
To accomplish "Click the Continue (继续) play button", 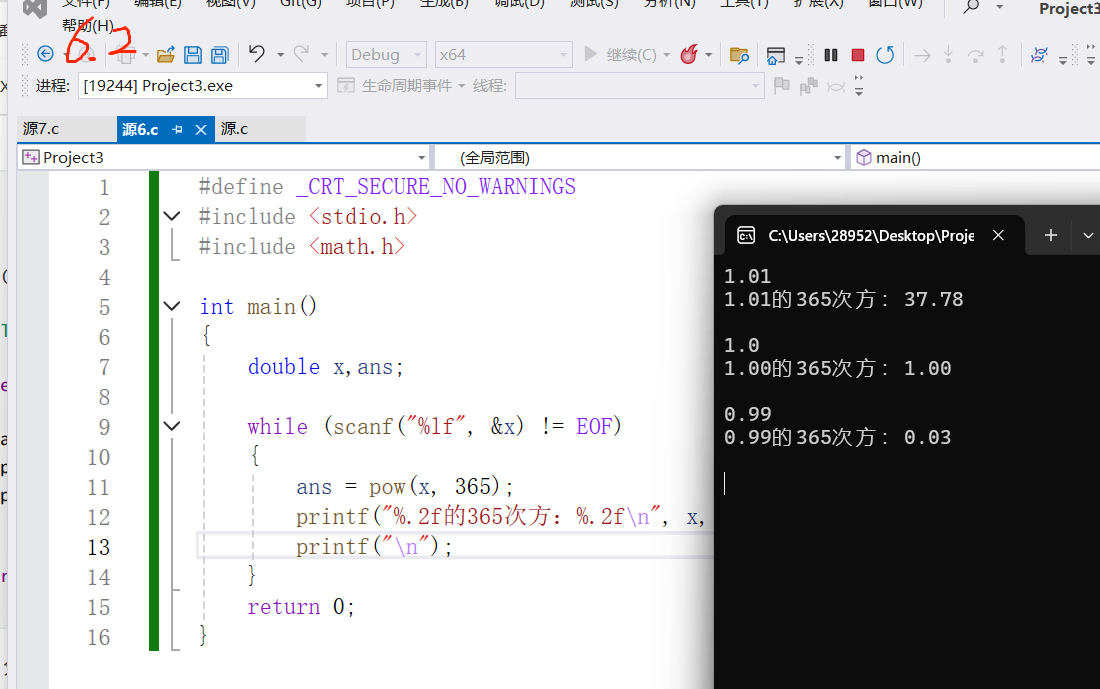I will [x=591, y=54].
